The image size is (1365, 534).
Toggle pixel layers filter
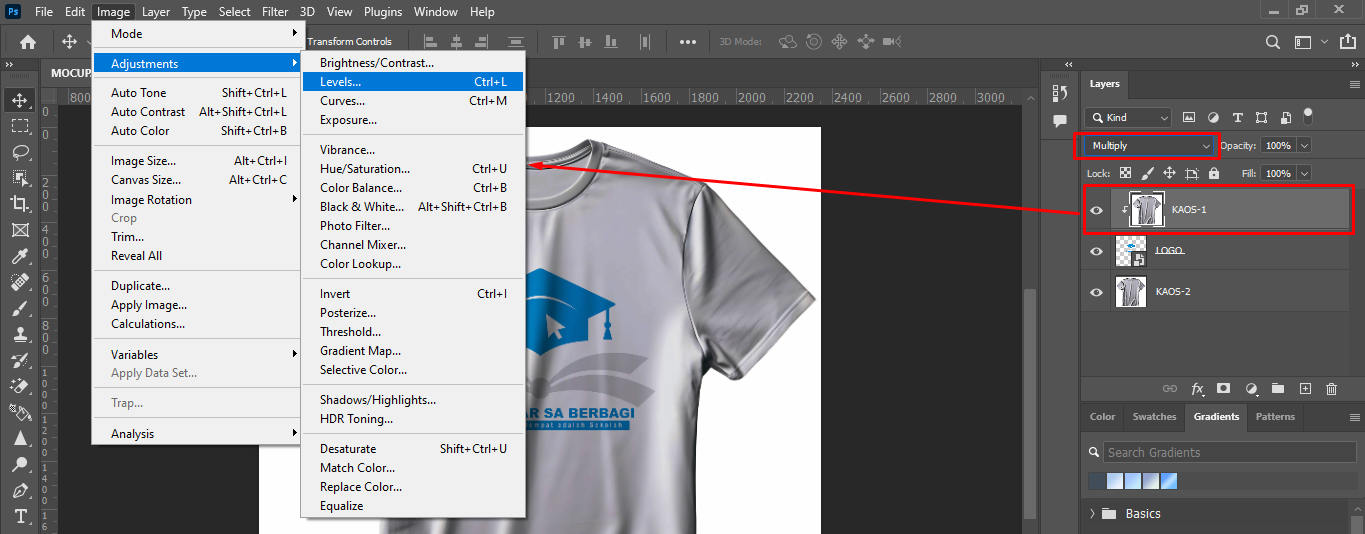pos(1190,117)
